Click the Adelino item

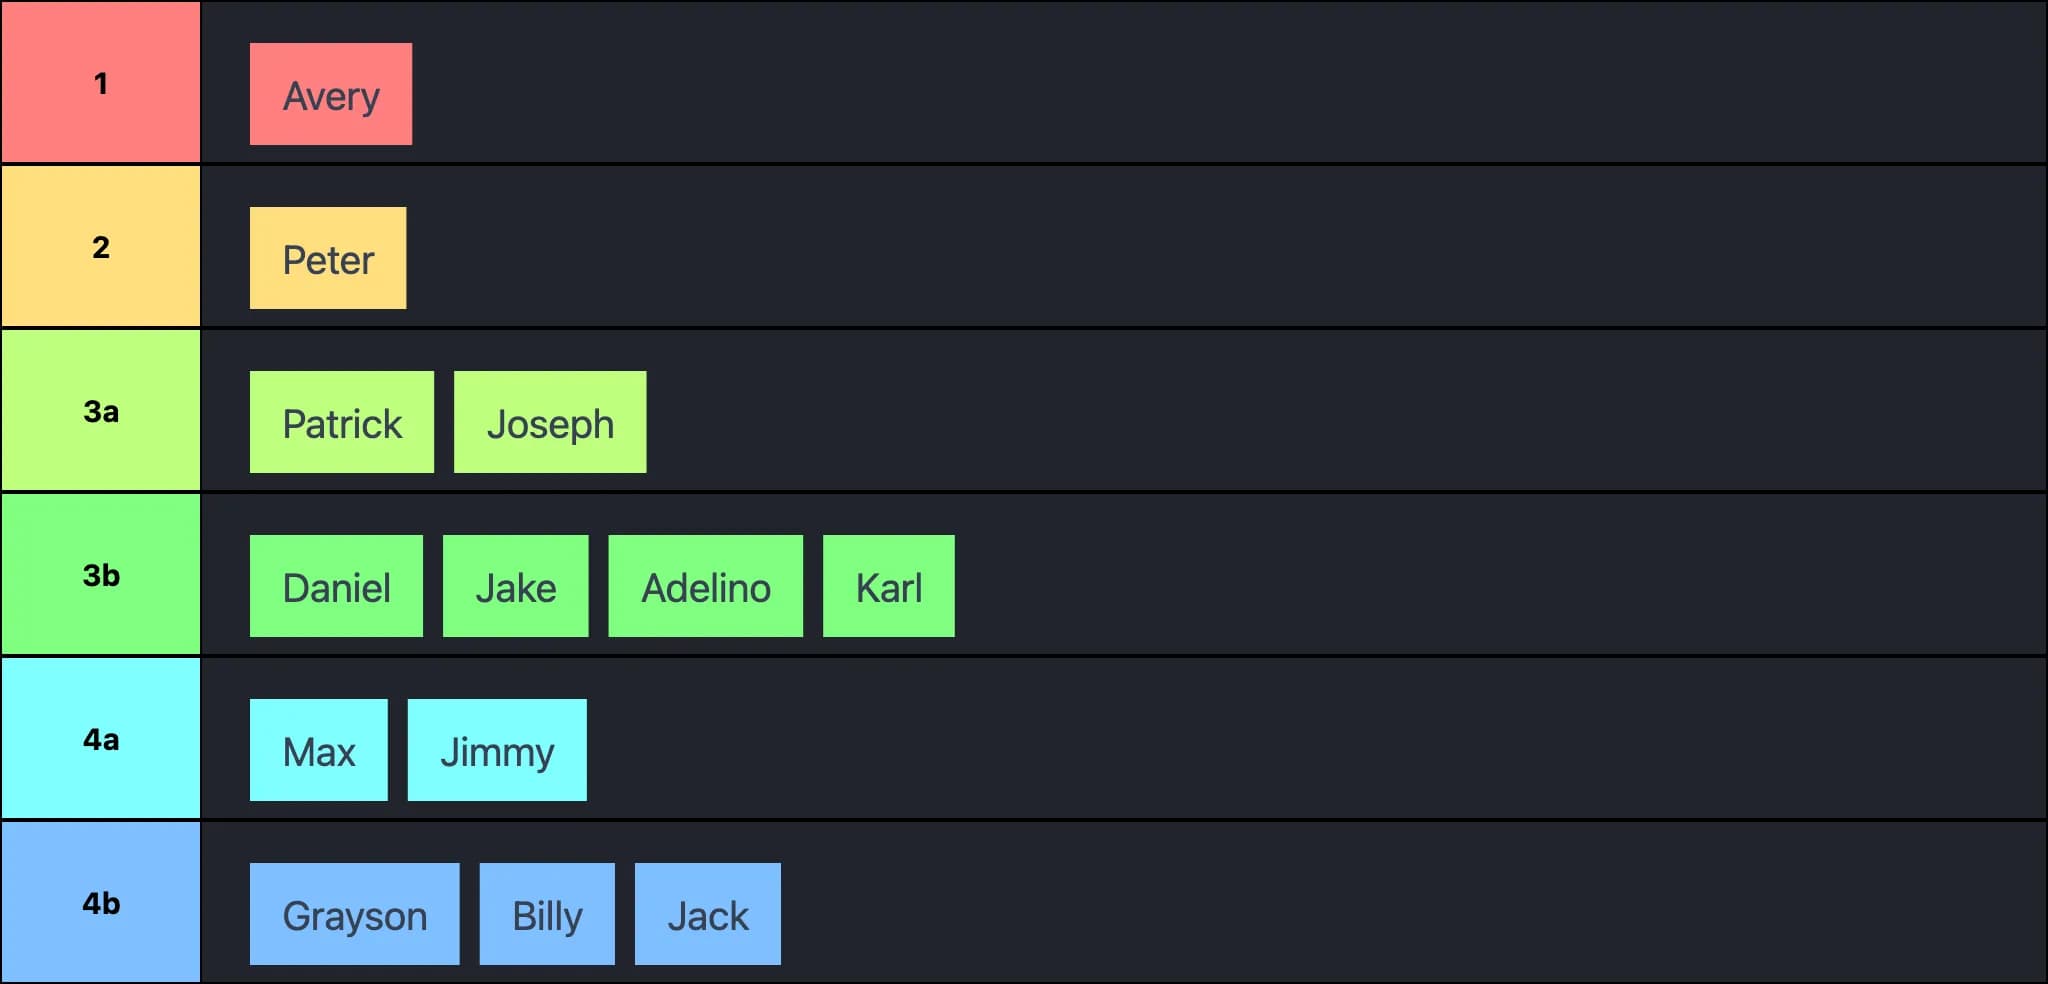(x=705, y=586)
